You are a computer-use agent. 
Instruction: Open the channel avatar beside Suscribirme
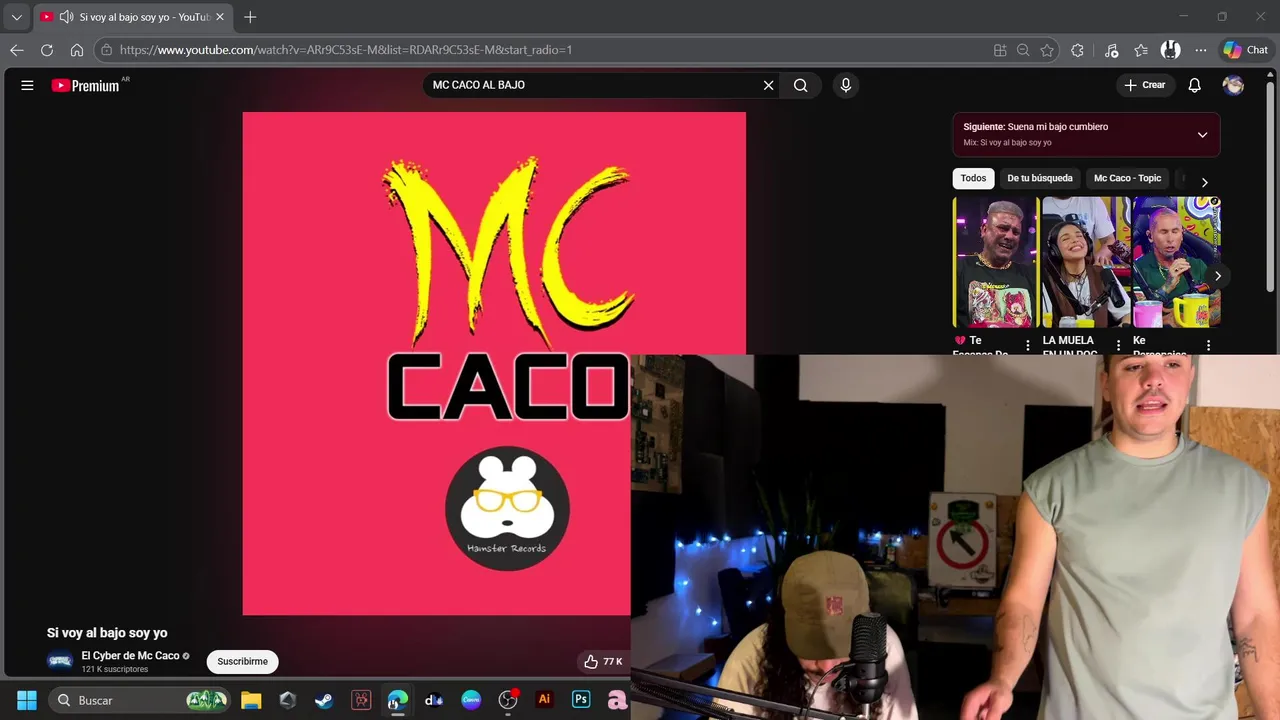click(60, 660)
